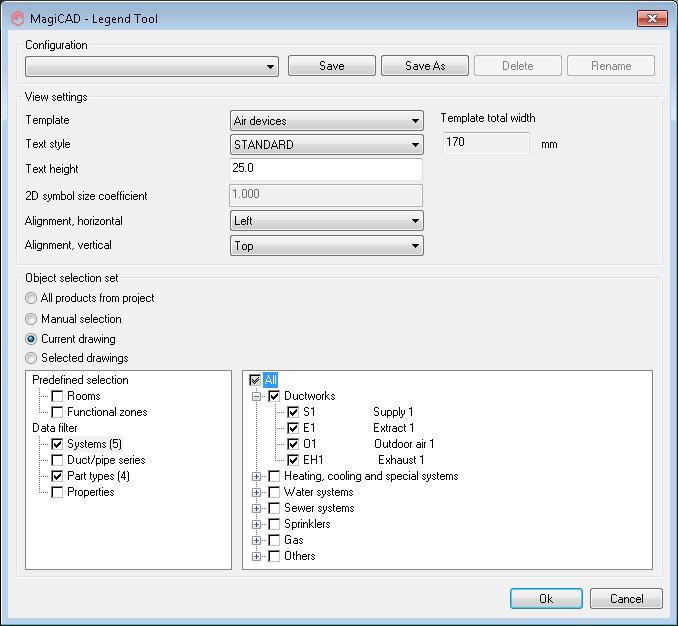Screen dimensions: 678x626
Task: Tick the Water systems checkbox
Action: click(274, 492)
